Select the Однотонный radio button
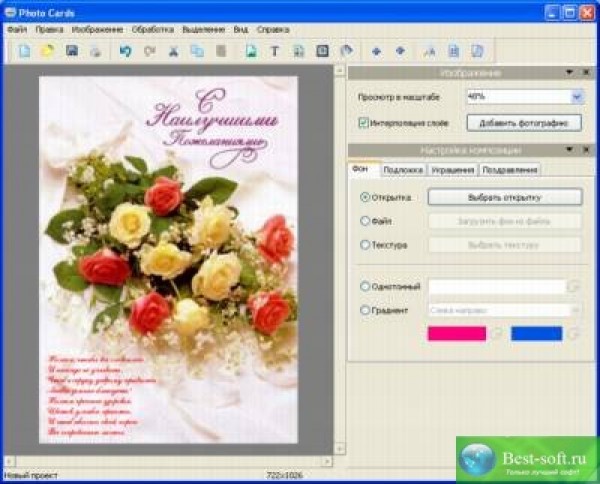Screen dimensions: 600x484 tap(365, 286)
